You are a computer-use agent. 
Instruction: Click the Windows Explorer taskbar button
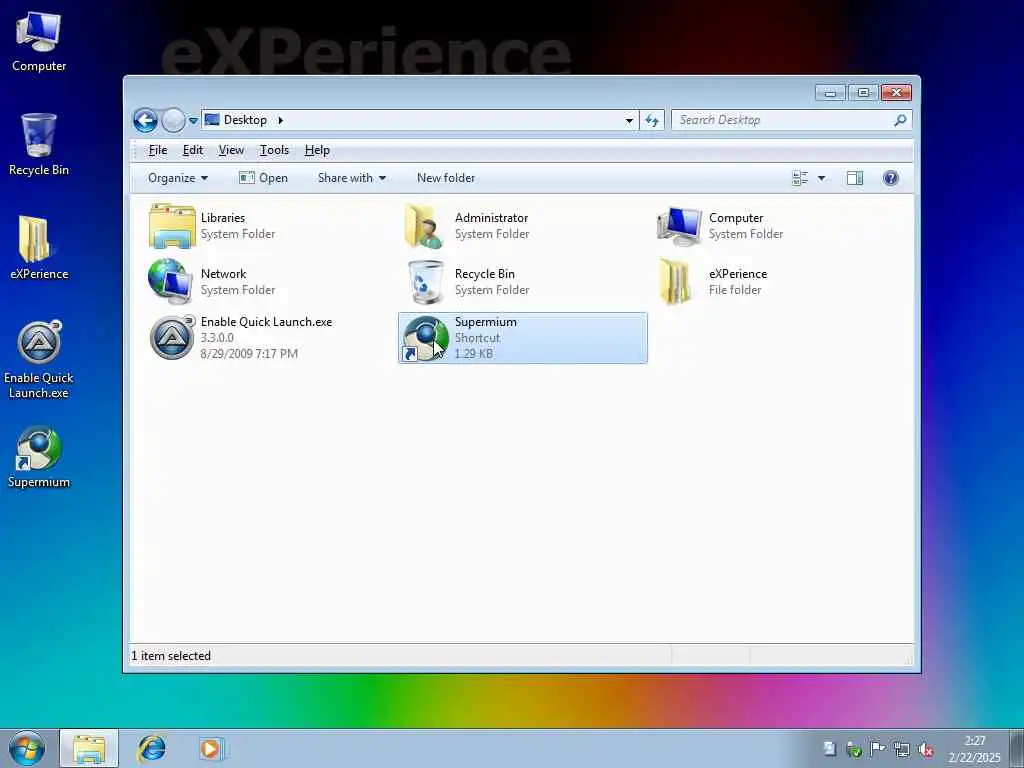pyautogui.click(x=89, y=748)
